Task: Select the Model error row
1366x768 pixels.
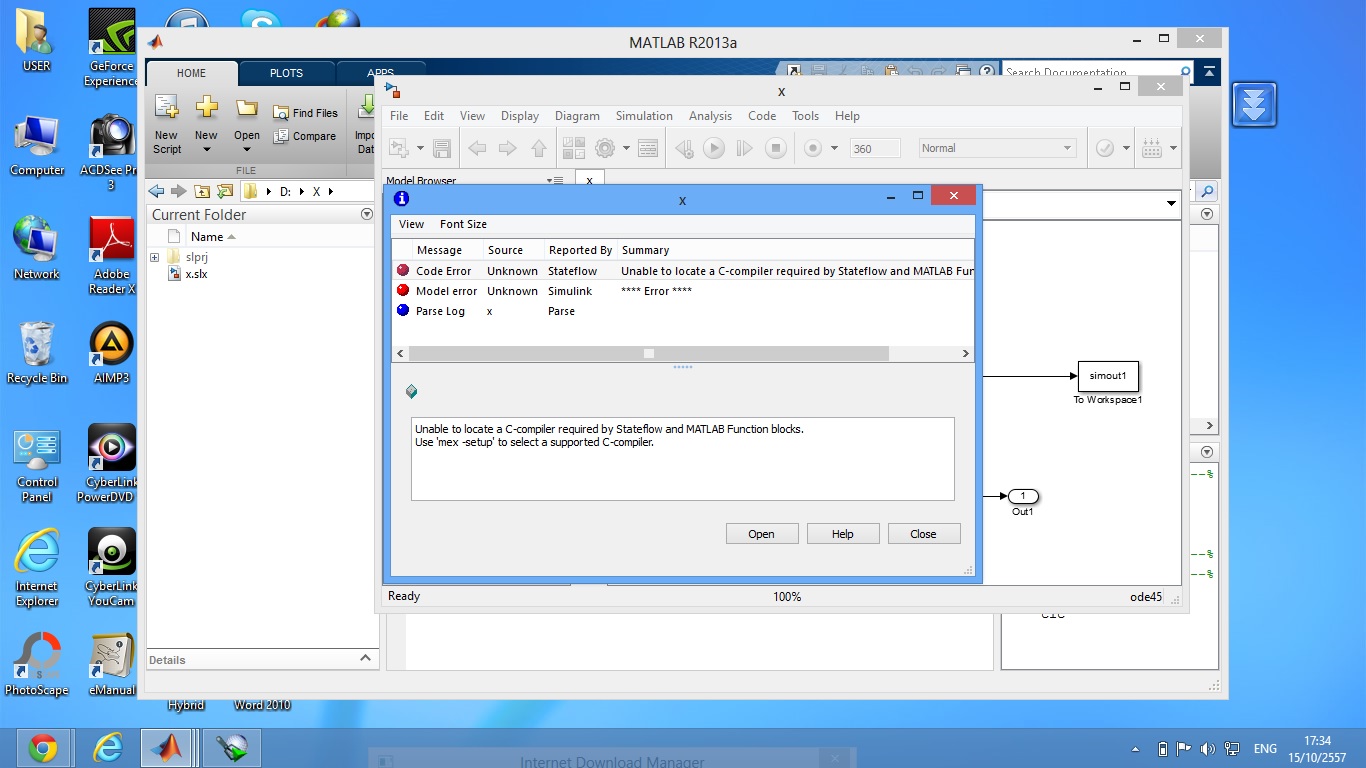Action: coord(684,291)
